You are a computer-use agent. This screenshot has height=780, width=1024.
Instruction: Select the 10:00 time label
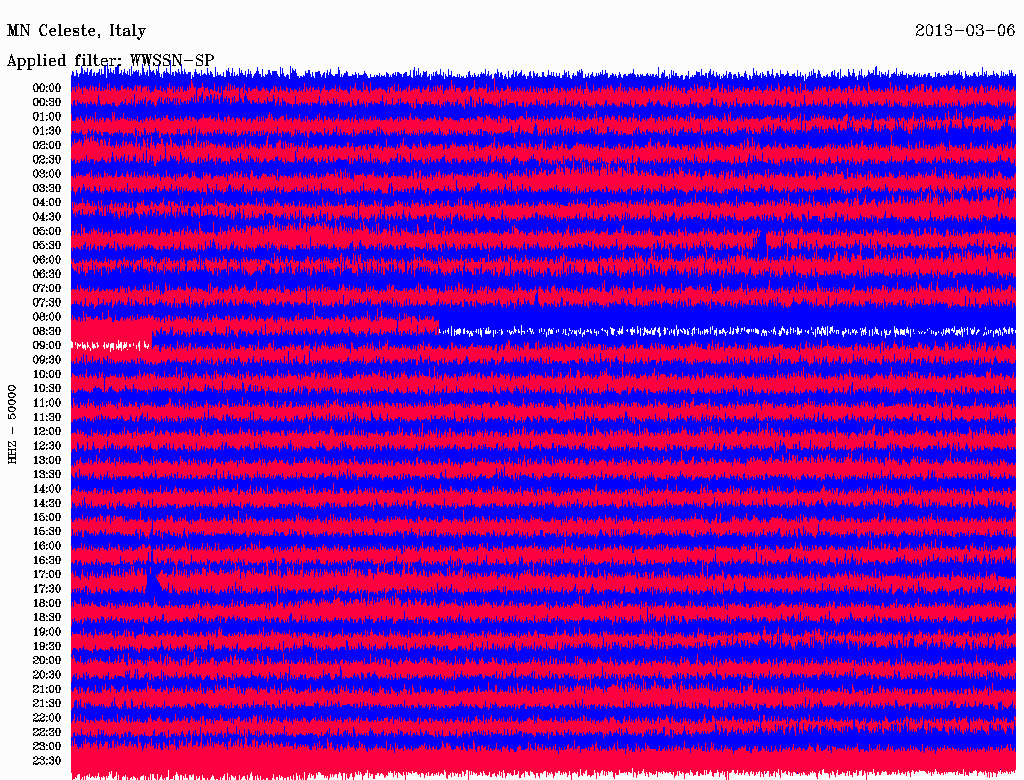tap(47, 374)
